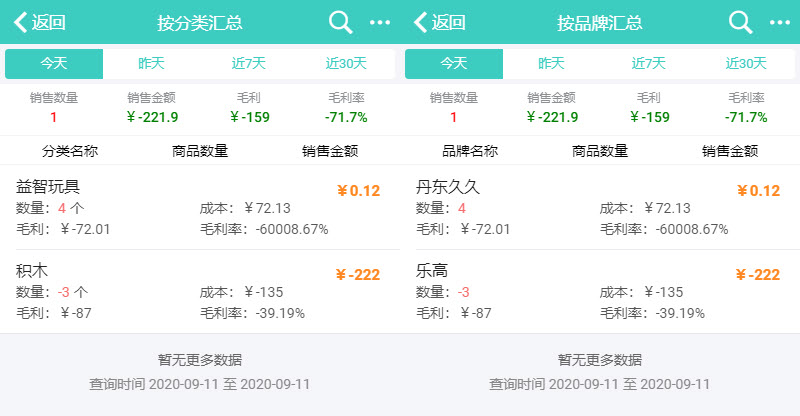Open 丹东久久 brand row

(600, 208)
